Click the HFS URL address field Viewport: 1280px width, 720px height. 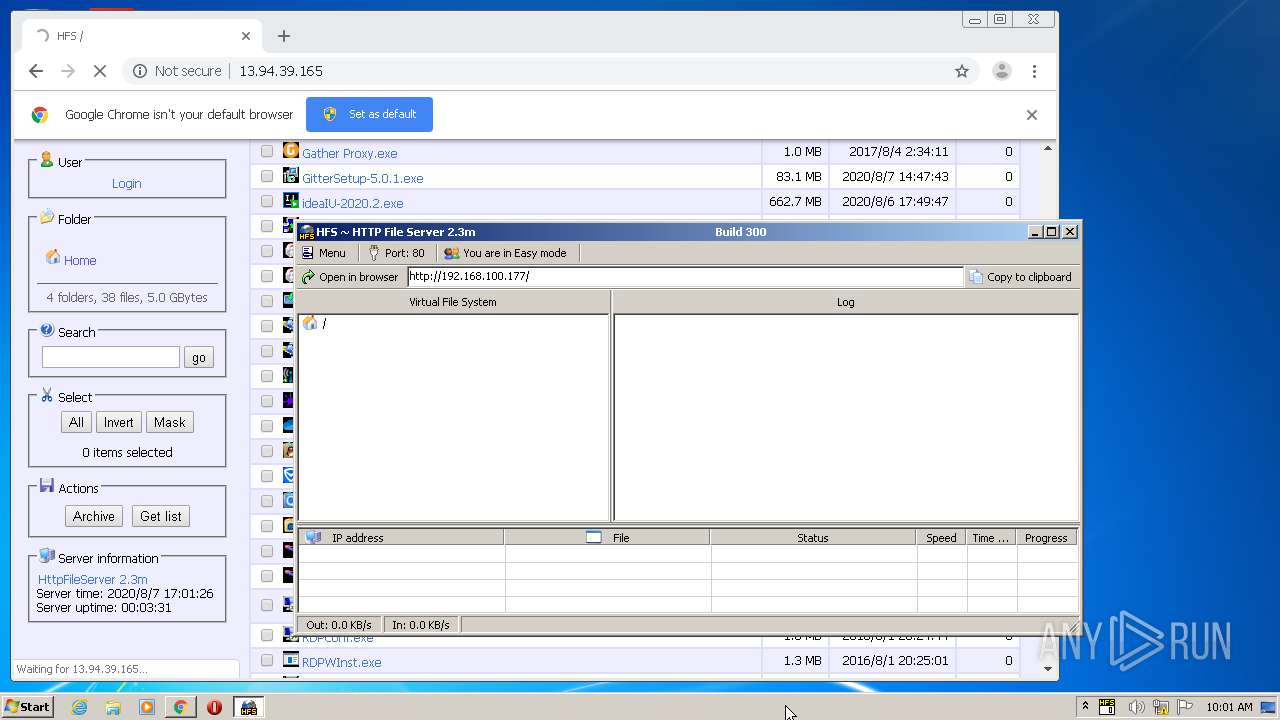[x=685, y=277]
